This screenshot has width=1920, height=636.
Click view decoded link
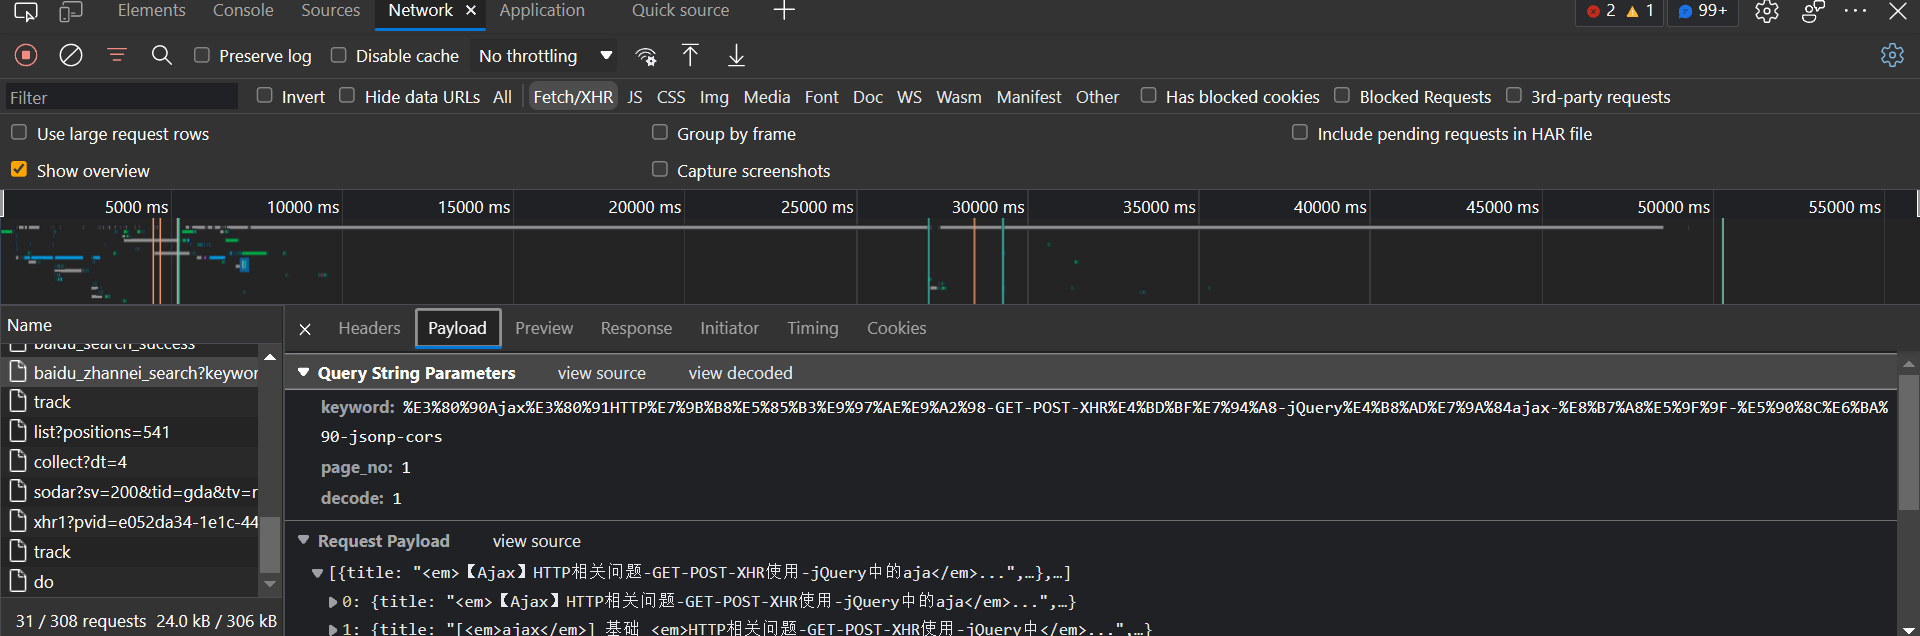[x=741, y=373]
